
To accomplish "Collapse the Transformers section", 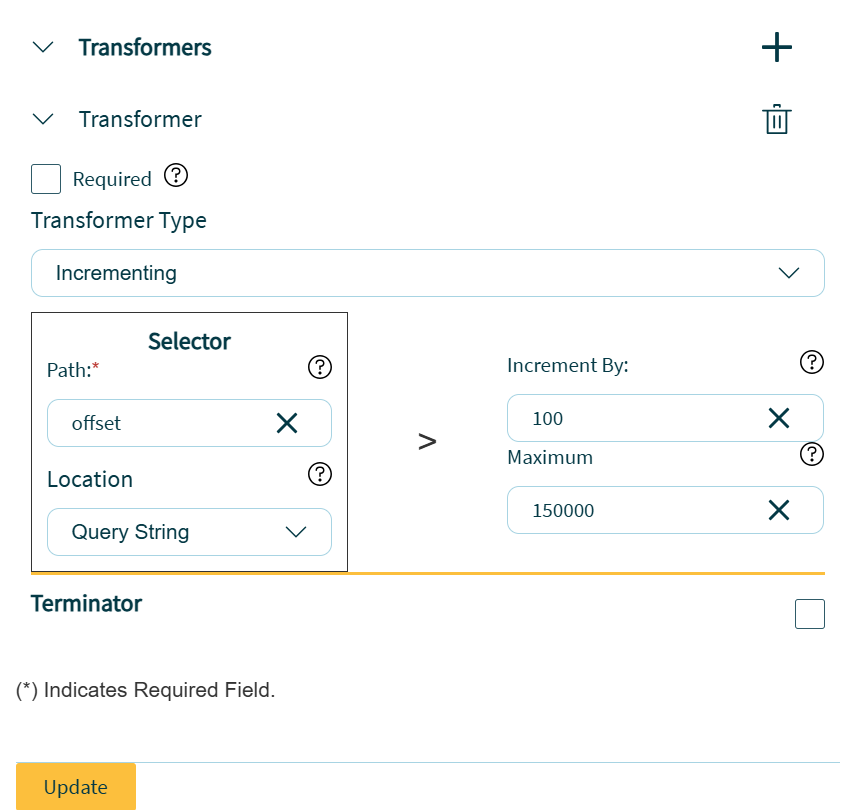I will click(43, 47).
